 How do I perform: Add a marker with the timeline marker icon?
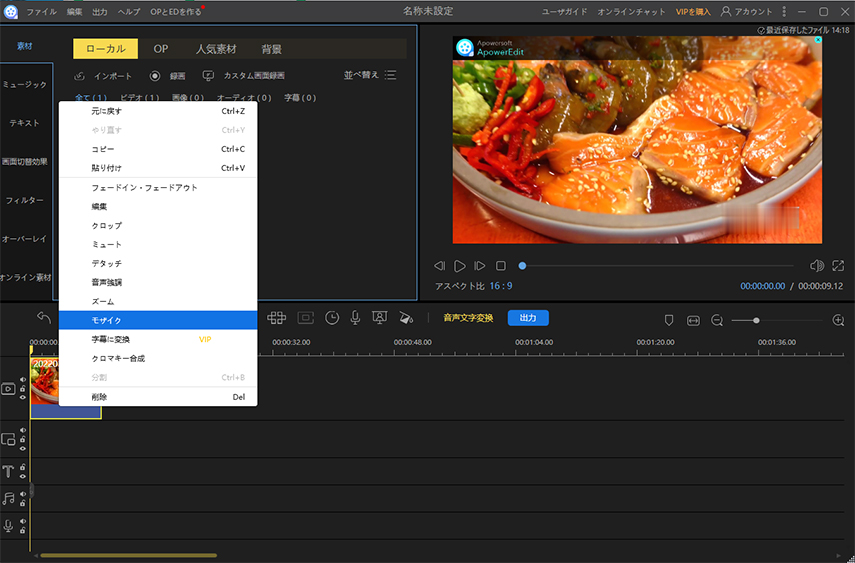coord(669,320)
